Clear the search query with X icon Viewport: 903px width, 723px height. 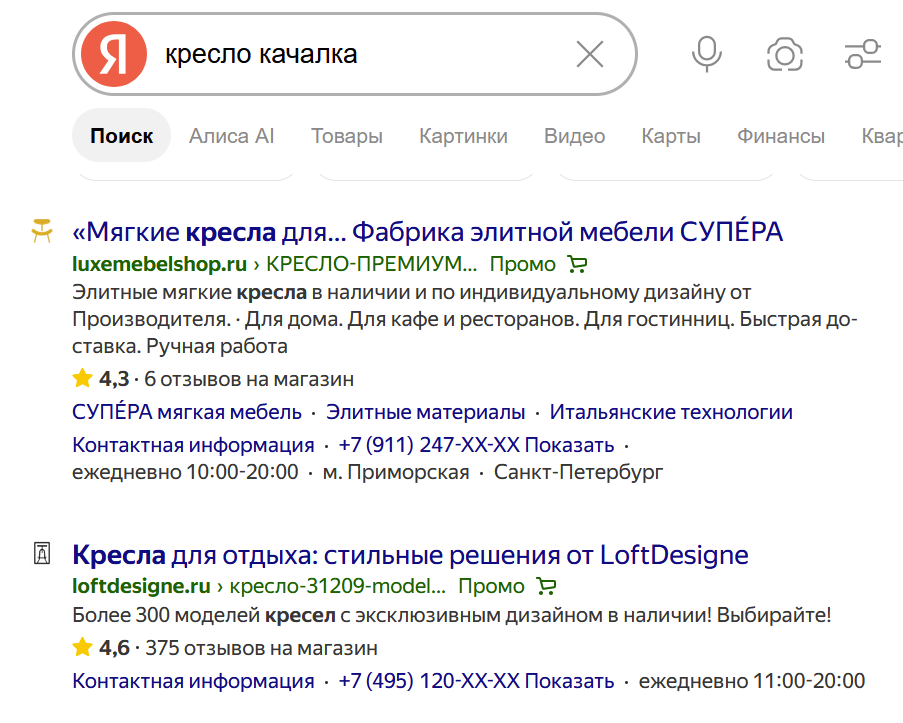[590, 54]
